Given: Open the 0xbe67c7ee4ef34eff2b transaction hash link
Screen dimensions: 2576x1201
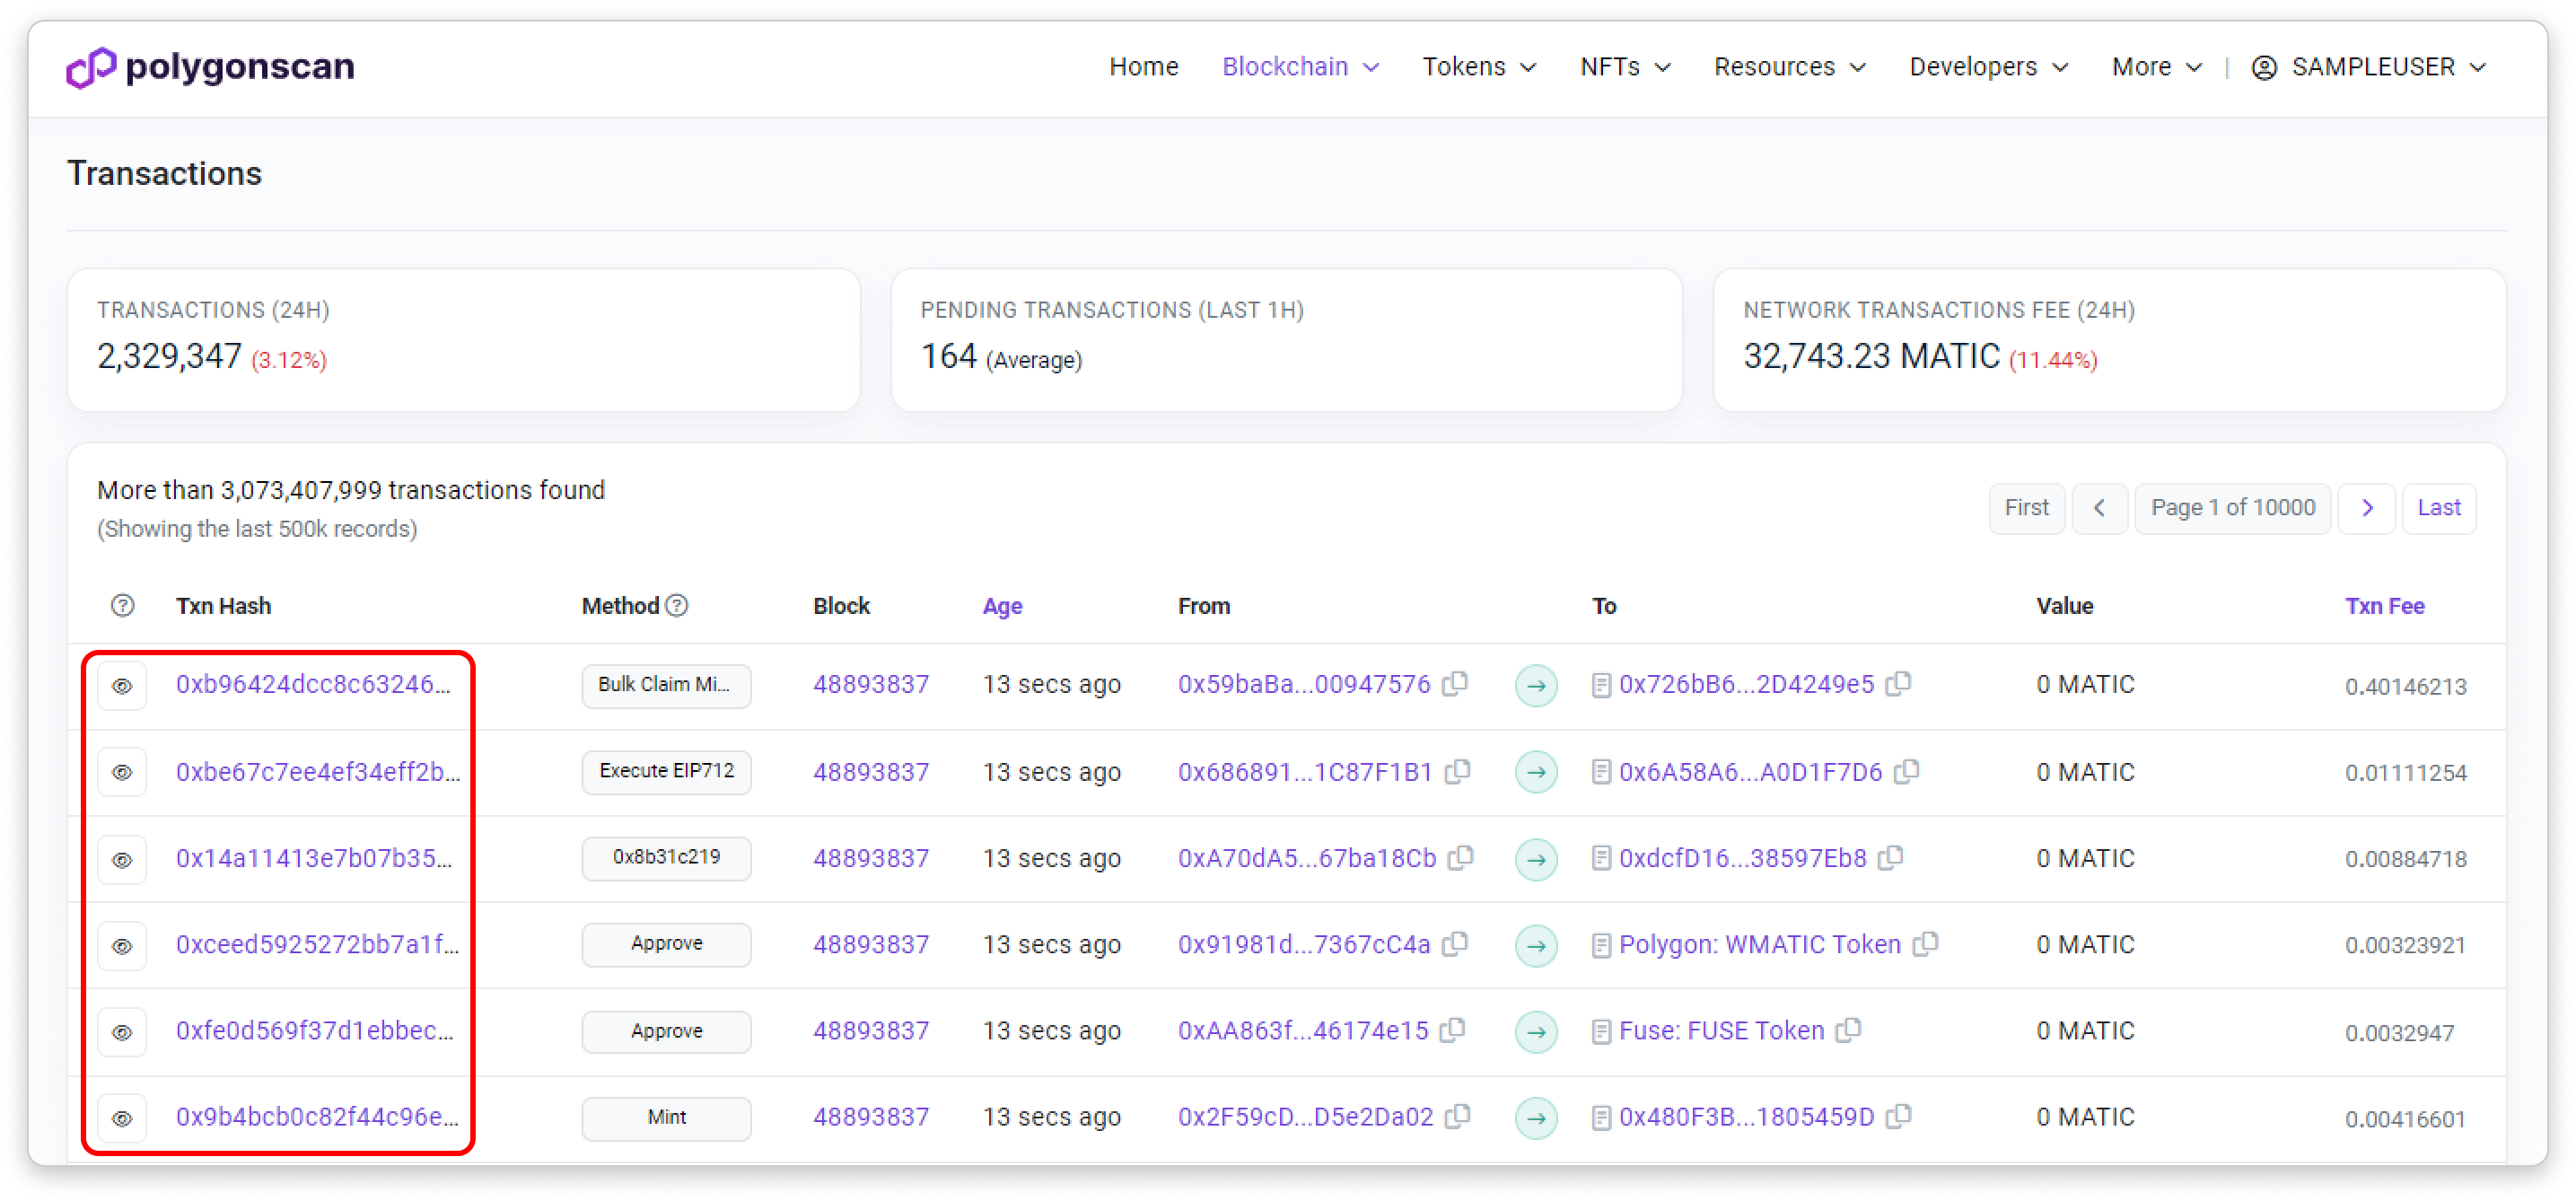Looking at the screenshot, I should (317, 772).
